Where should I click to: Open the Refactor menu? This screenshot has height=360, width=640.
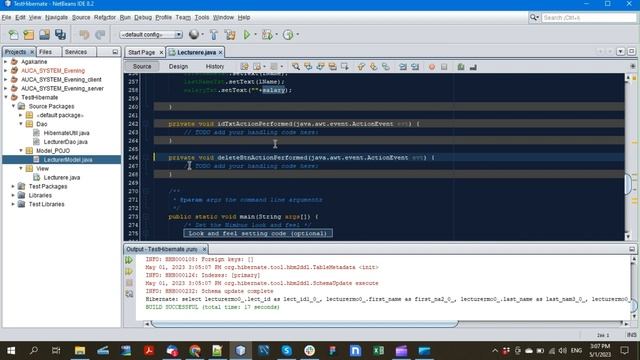[105, 18]
